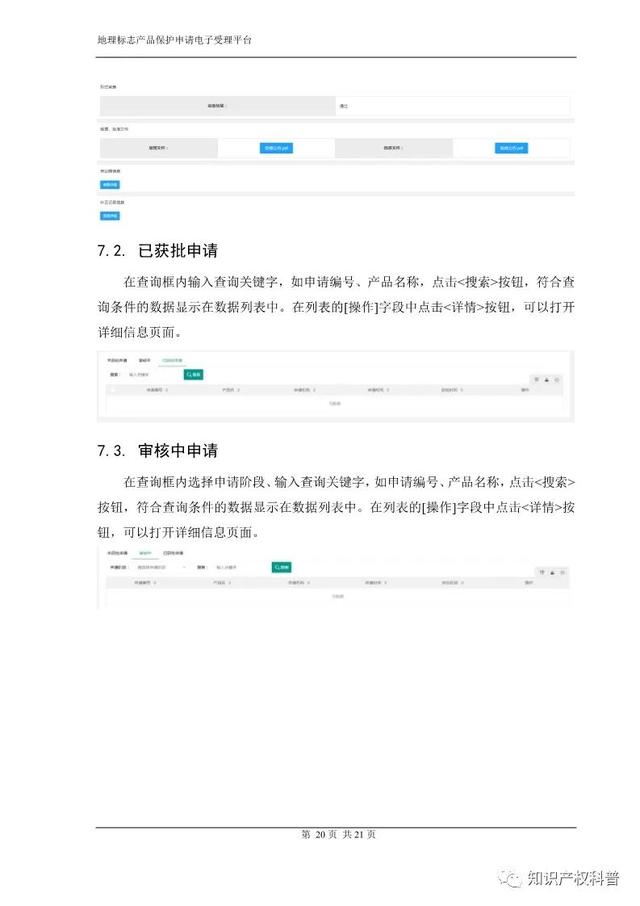Click the 操作 column header in the 7.3 table
Viewport: 640px width, 906px height.
coord(529,582)
